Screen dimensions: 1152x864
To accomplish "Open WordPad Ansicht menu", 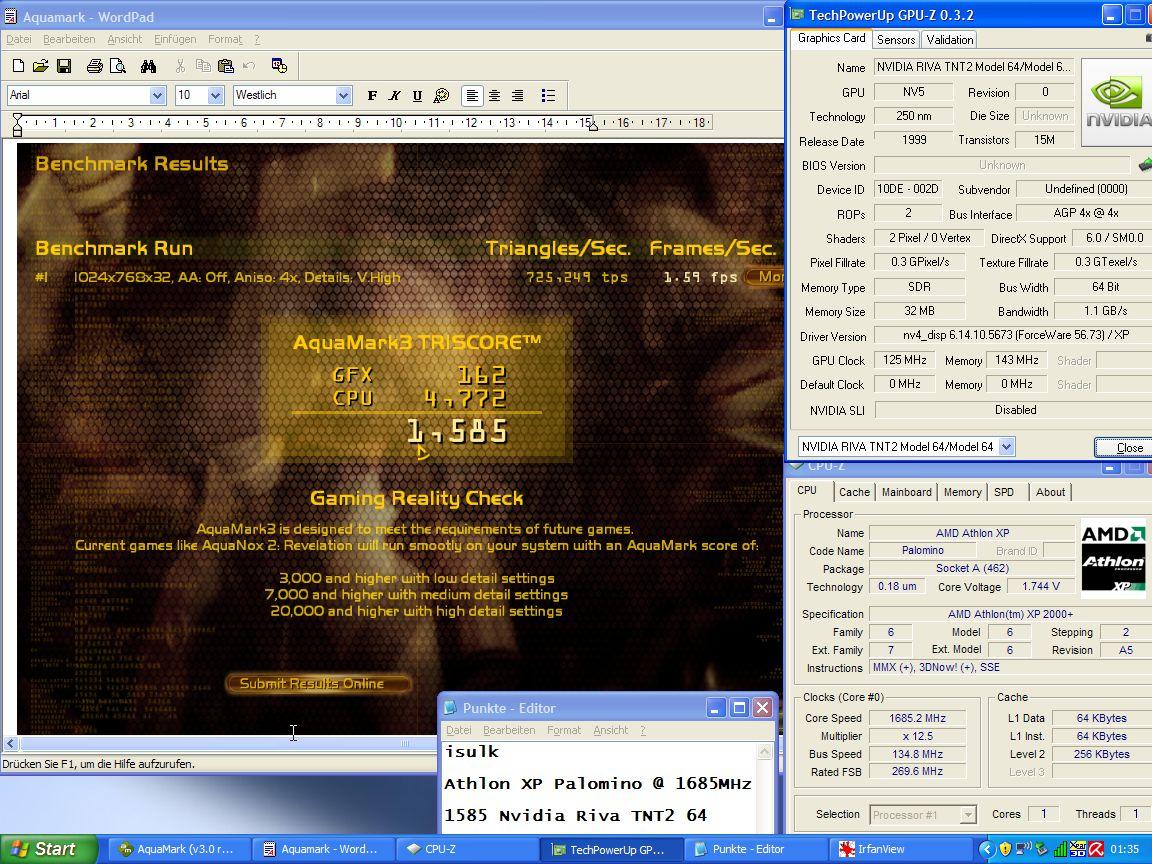I will click(x=124, y=39).
